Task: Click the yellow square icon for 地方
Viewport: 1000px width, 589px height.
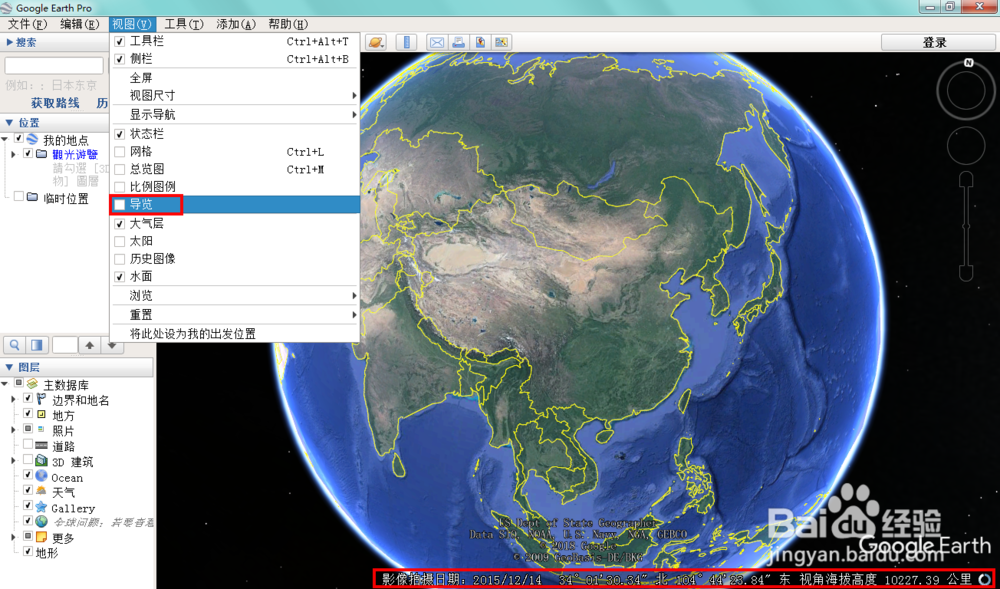Action: pyautogui.click(x=41, y=414)
